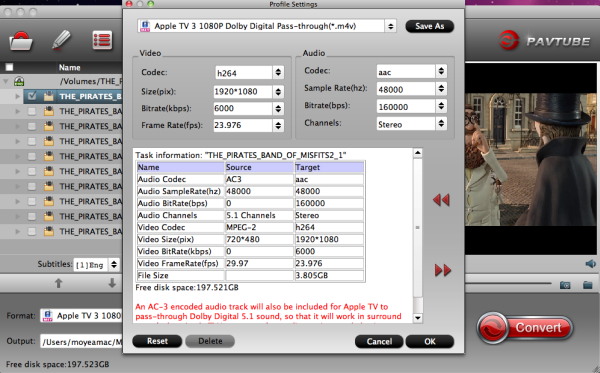The image size is (600, 373).
Task: Start conversion with the Convert button
Action: [x=525, y=327]
